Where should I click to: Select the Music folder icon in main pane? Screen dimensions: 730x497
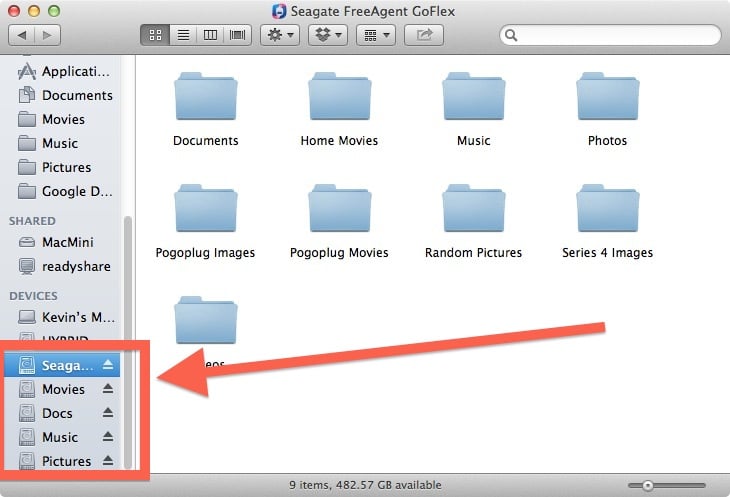pos(473,96)
